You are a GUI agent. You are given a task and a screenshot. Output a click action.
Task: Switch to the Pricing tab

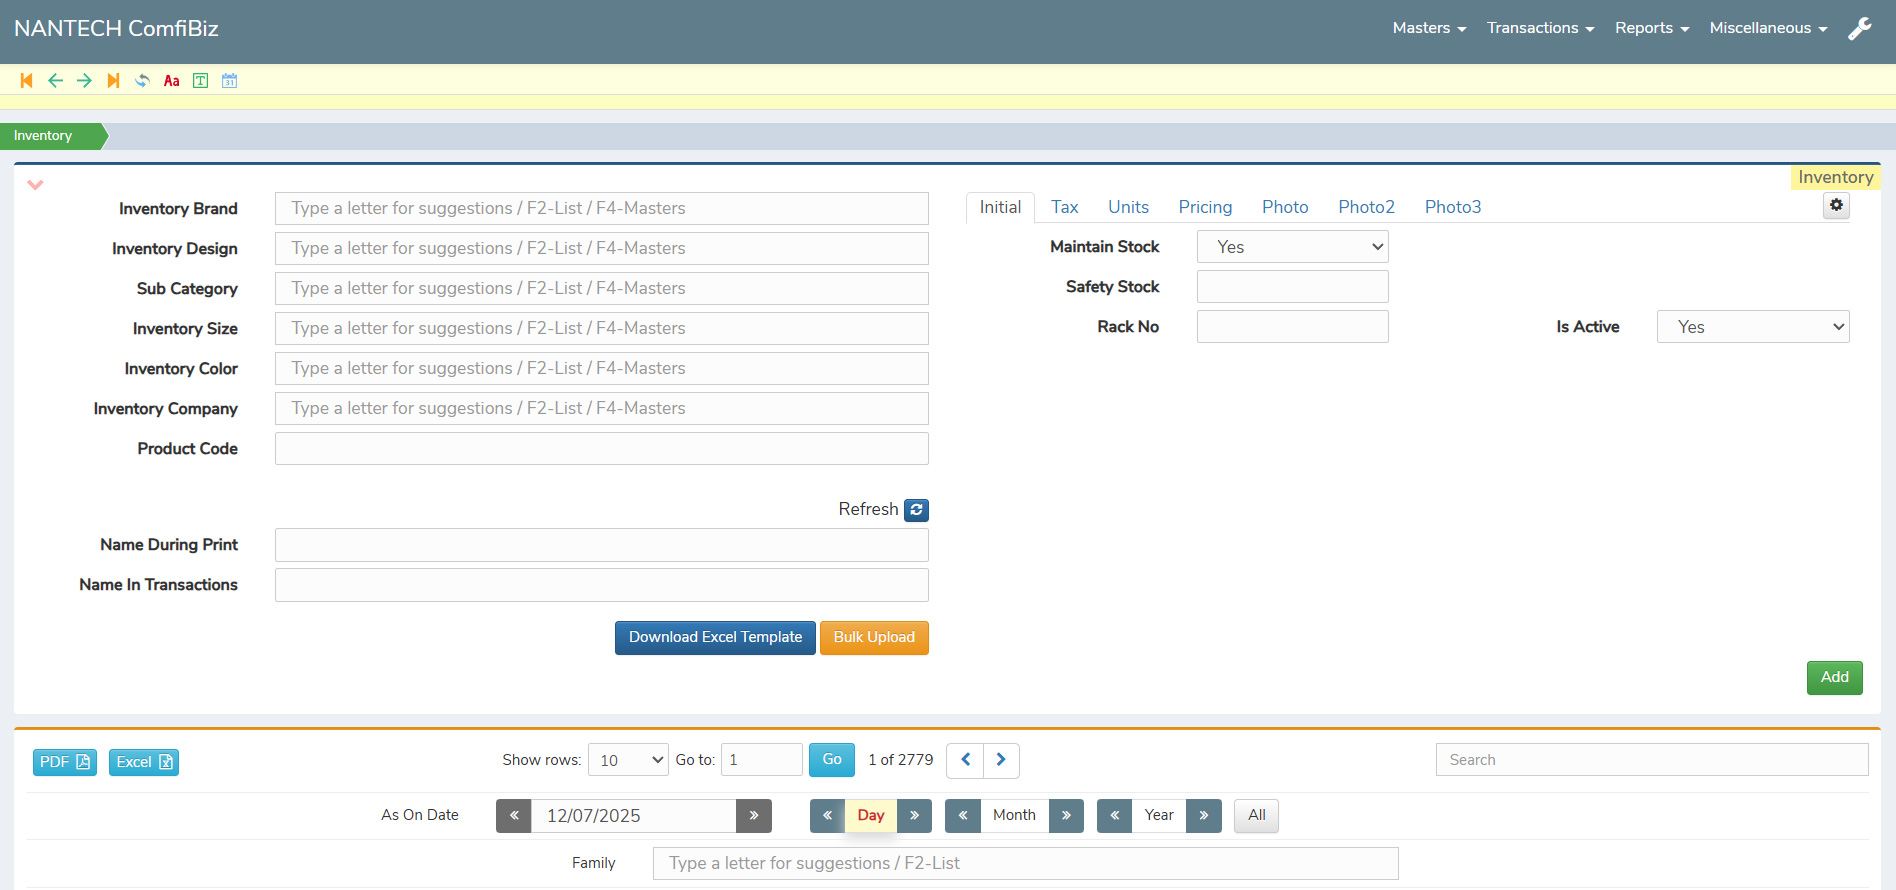click(1205, 207)
